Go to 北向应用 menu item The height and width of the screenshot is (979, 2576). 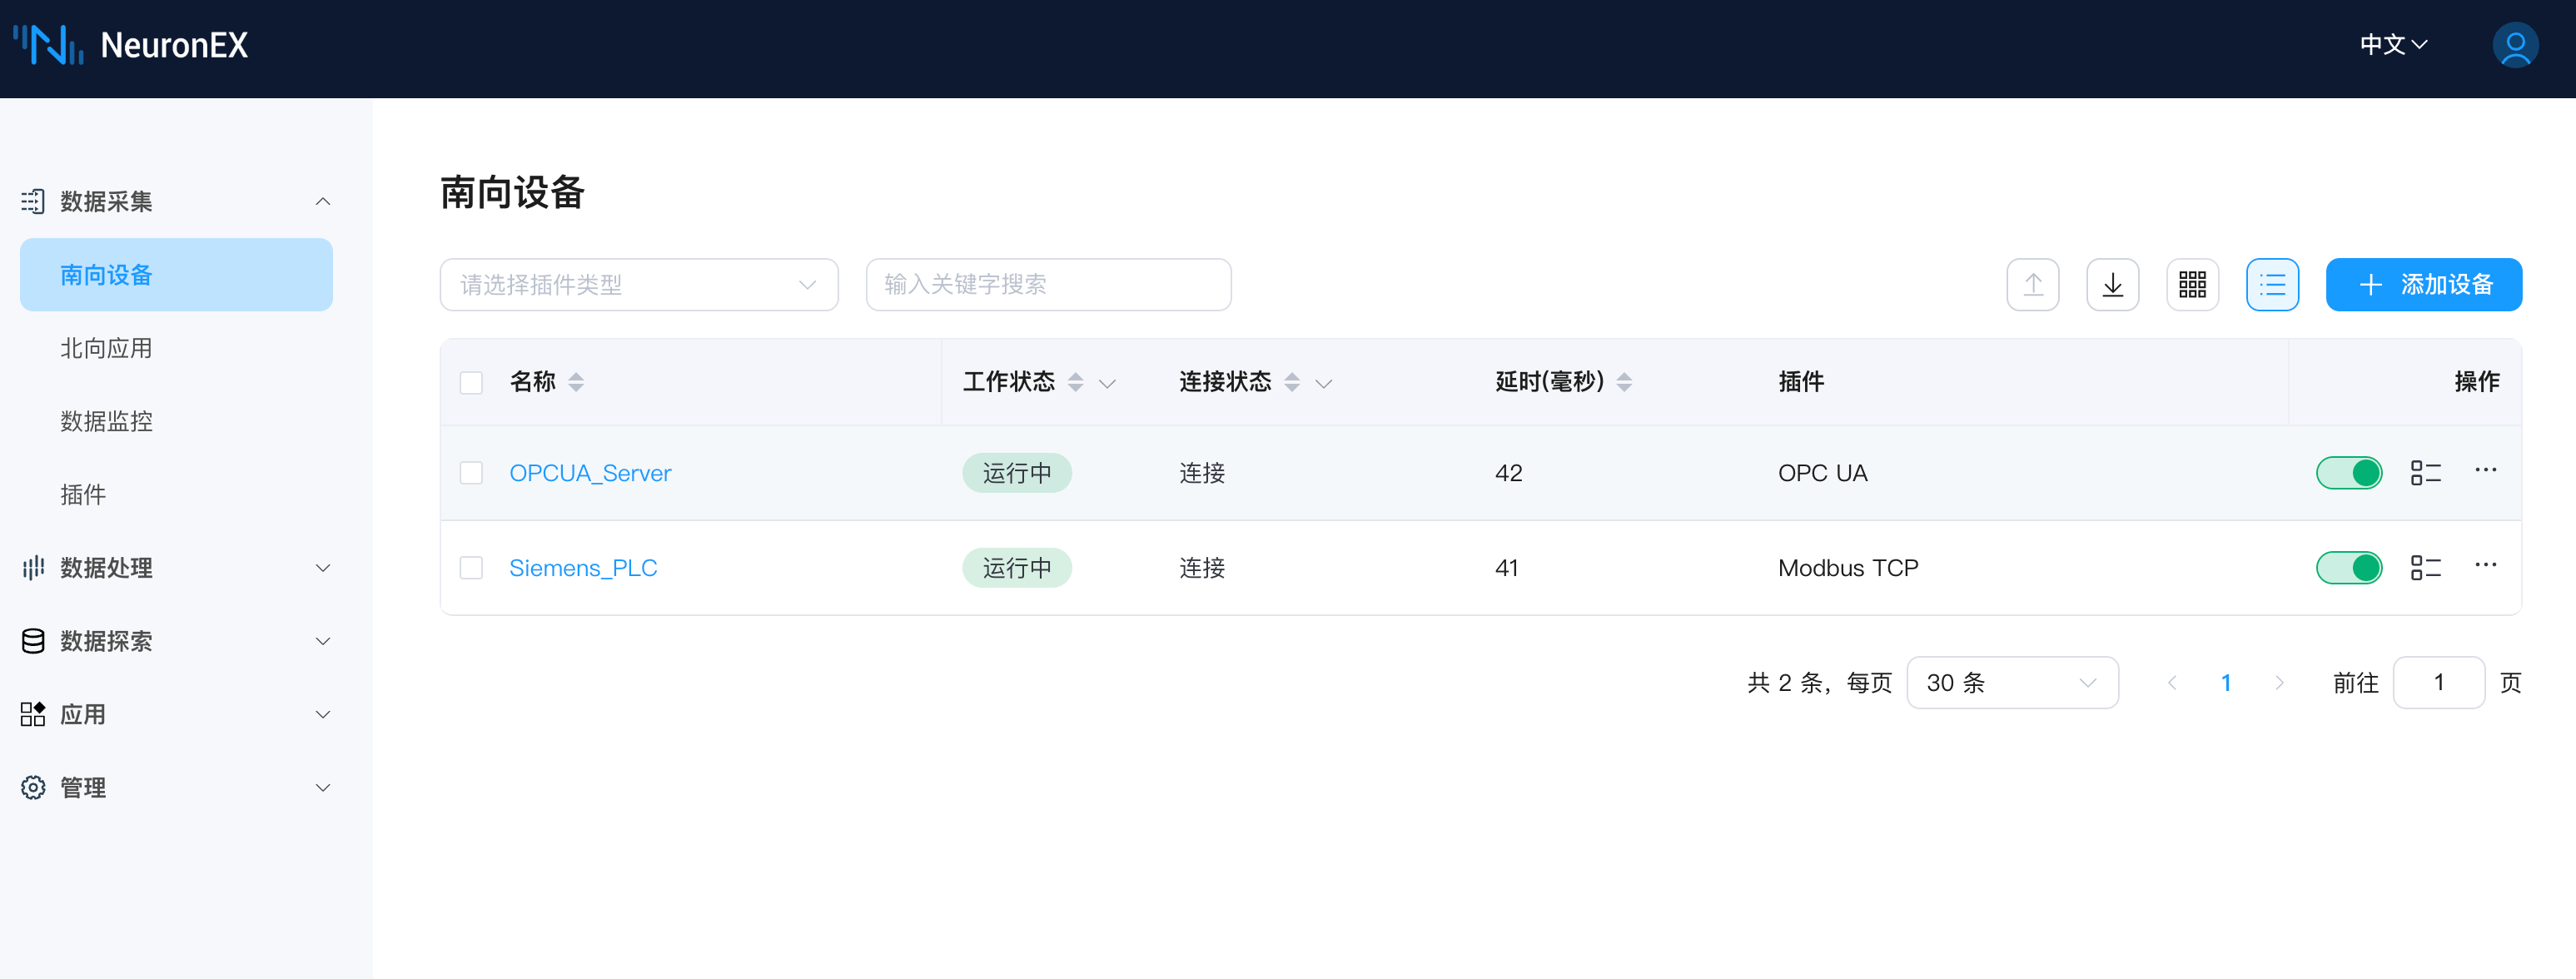[106, 348]
